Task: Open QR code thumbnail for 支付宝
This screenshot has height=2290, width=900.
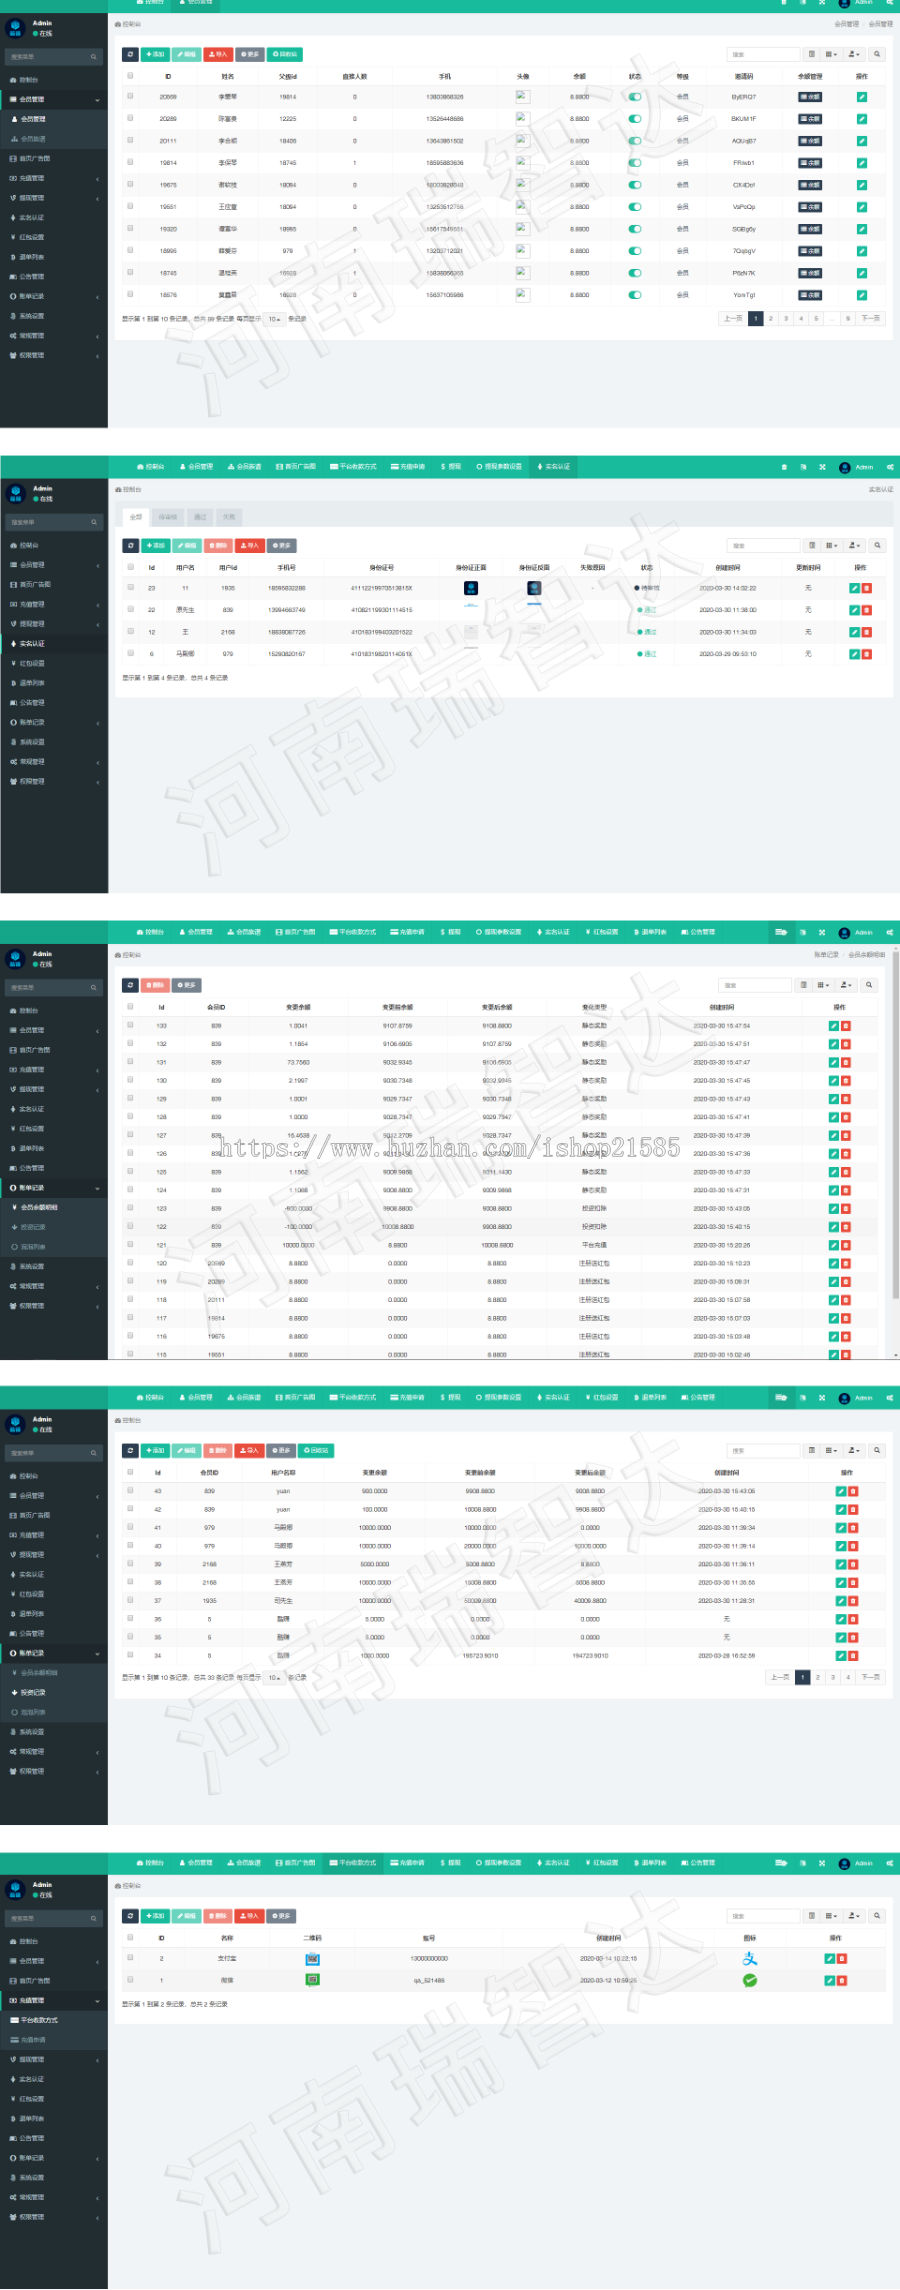Action: coord(312,1959)
